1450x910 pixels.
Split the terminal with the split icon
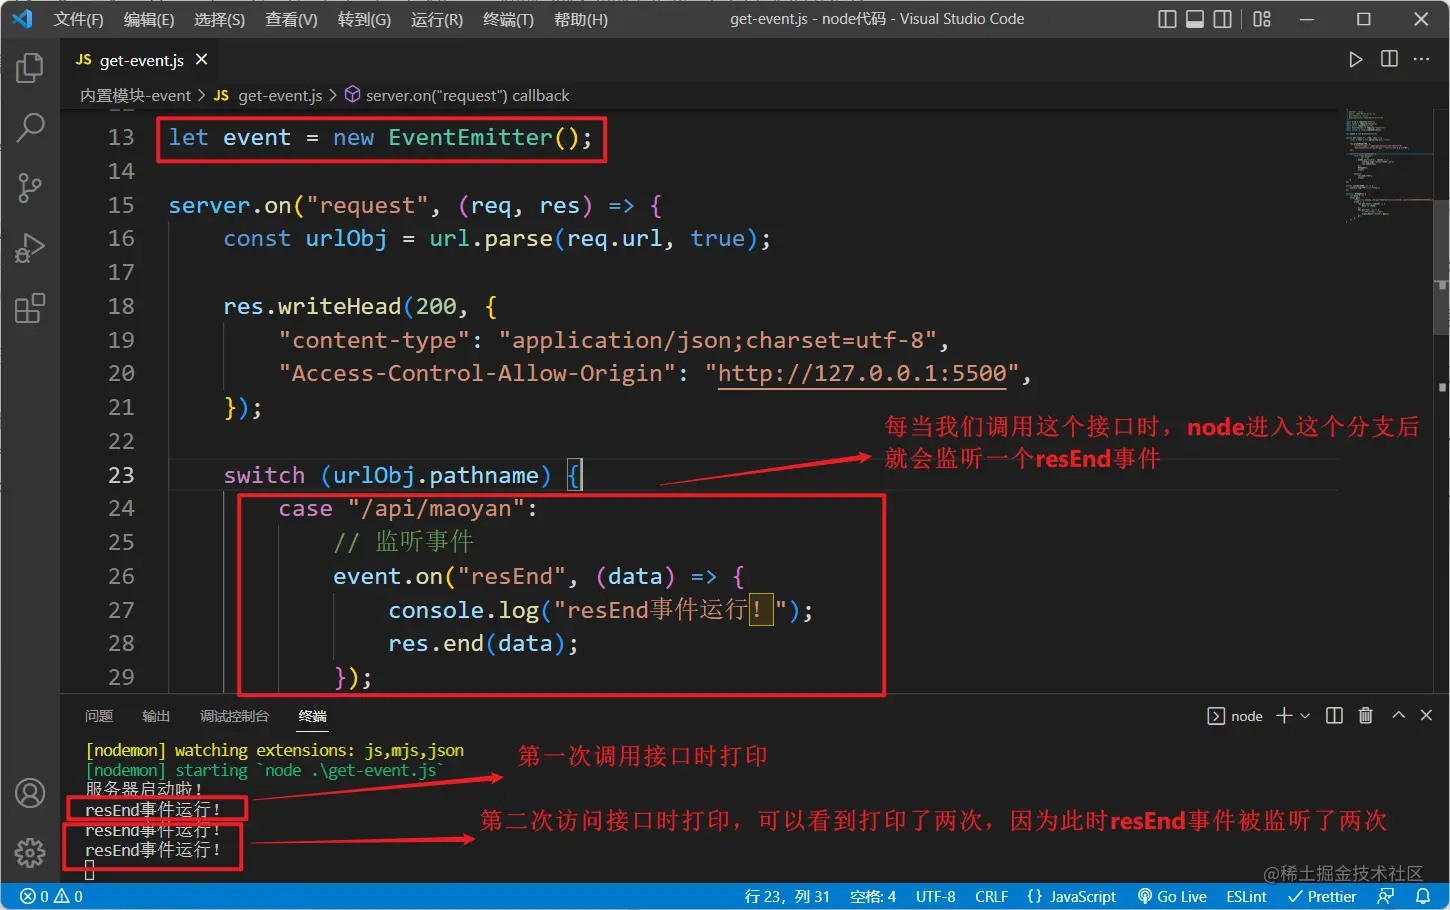tap(1334, 715)
